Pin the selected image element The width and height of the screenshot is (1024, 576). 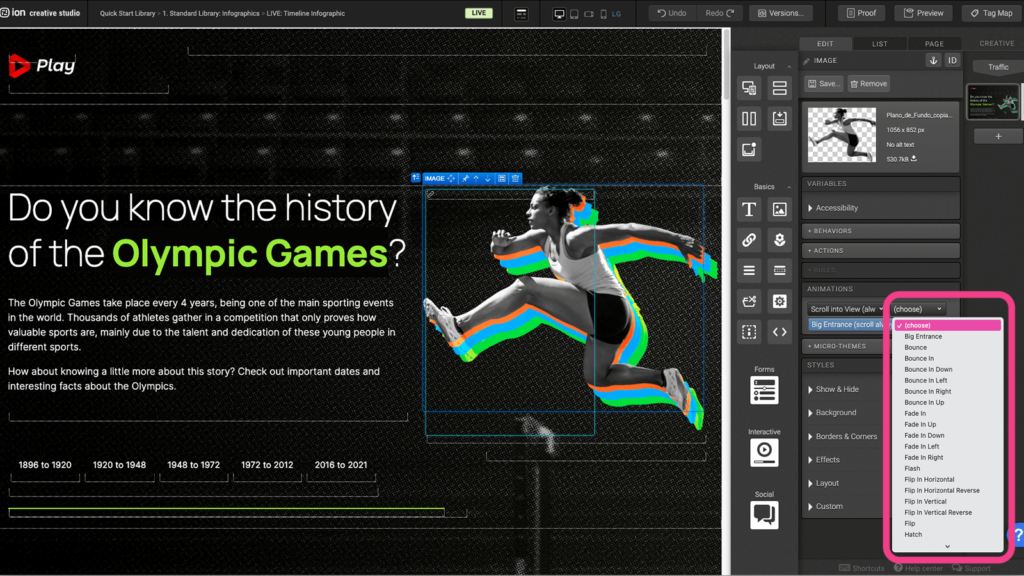click(465, 178)
